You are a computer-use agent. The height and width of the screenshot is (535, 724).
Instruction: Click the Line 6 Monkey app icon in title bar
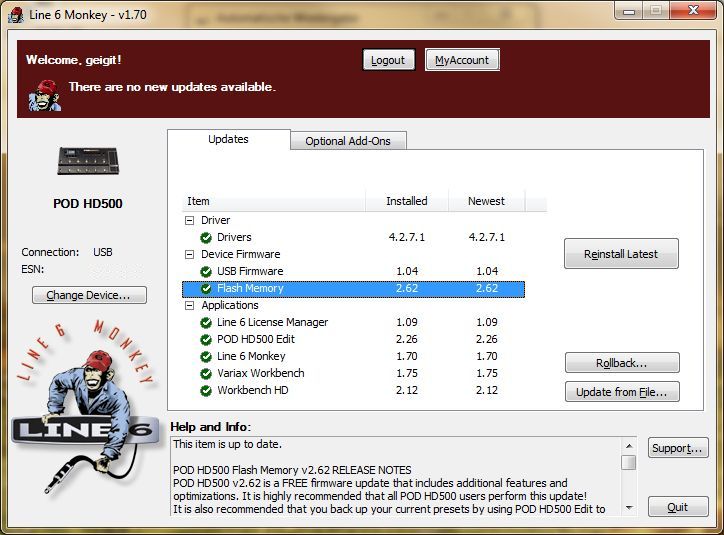[x=16, y=15]
